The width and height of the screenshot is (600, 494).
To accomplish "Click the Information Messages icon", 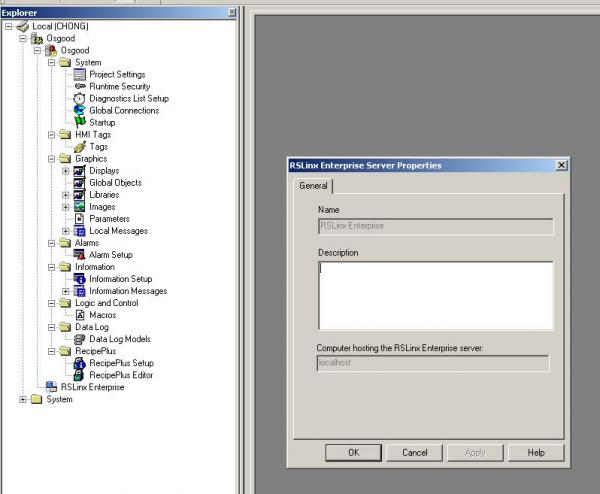I will (x=80, y=291).
